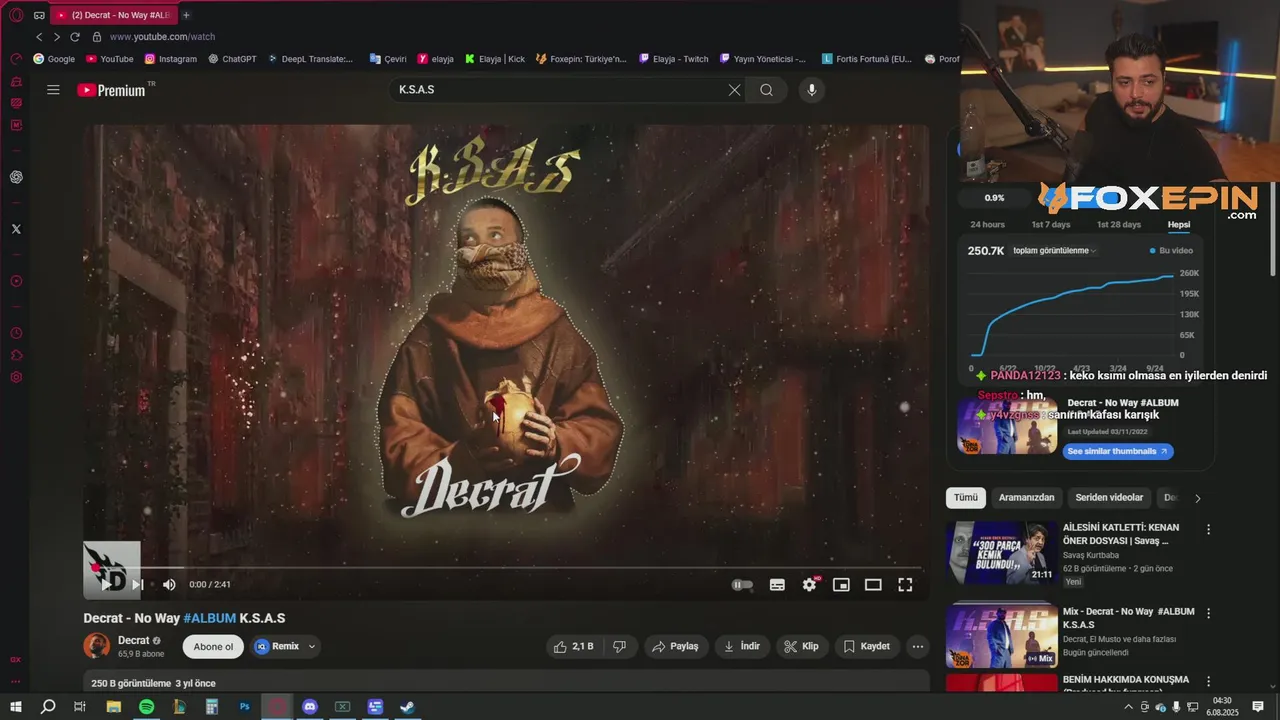Viewport: 1280px width, 720px height.
Task: Select the 24 hours stats tab
Action: pyautogui.click(x=987, y=225)
